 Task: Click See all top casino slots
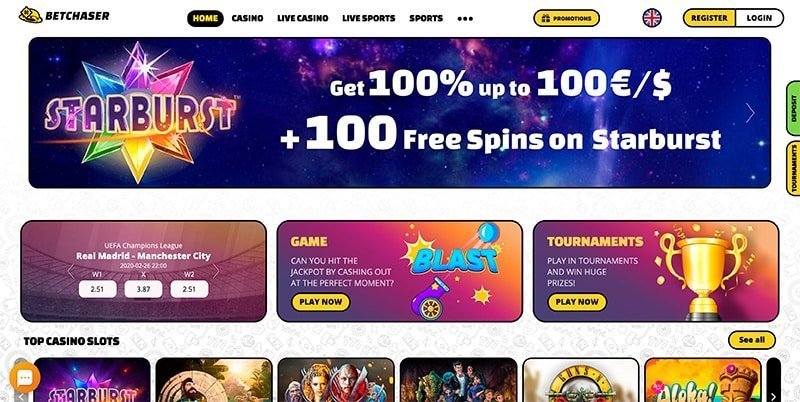(752, 340)
